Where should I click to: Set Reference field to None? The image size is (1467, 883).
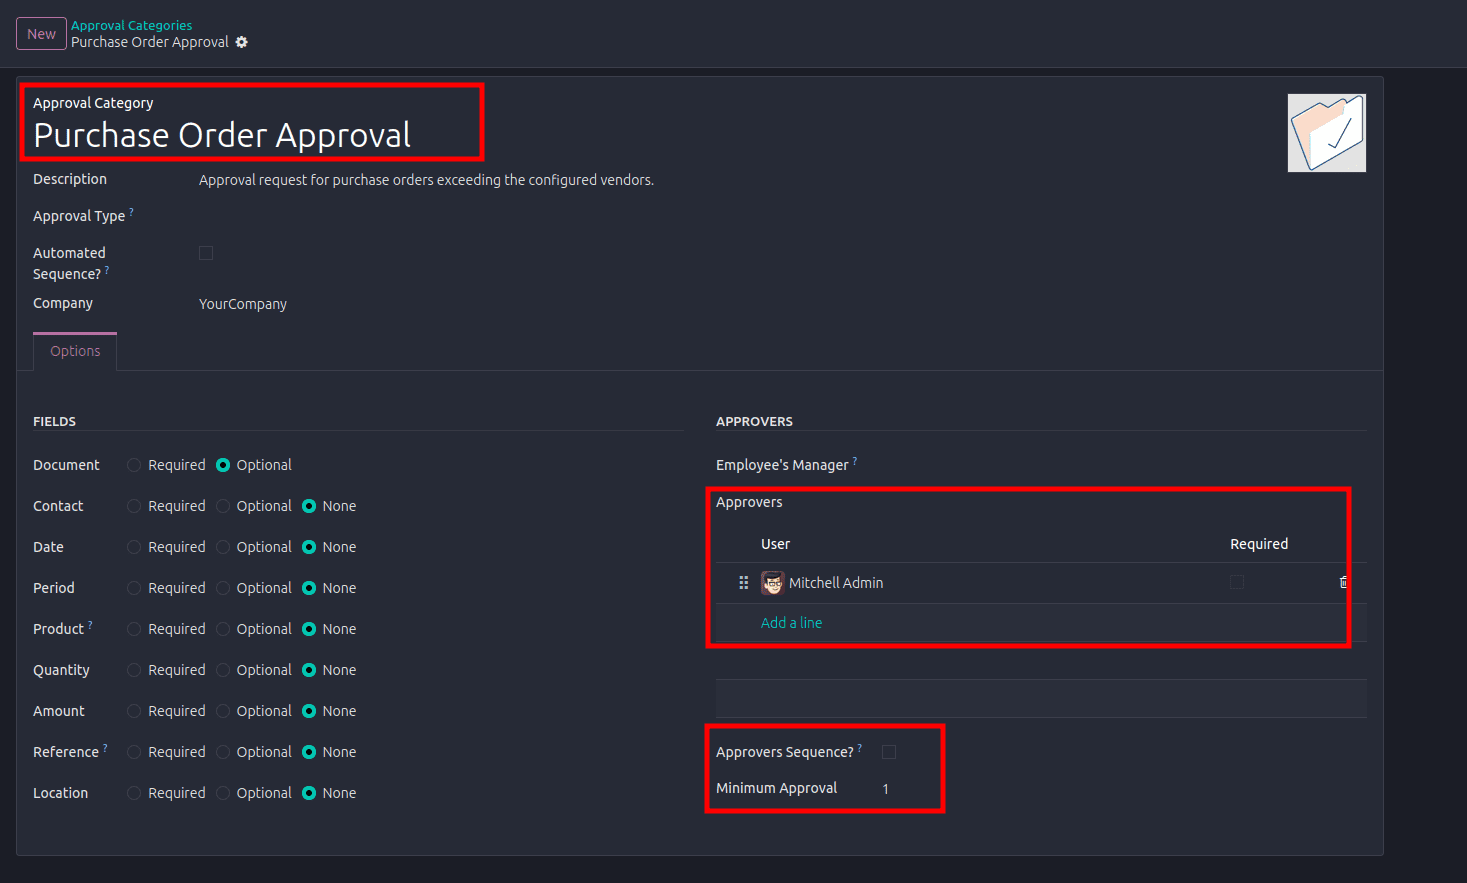tap(309, 752)
